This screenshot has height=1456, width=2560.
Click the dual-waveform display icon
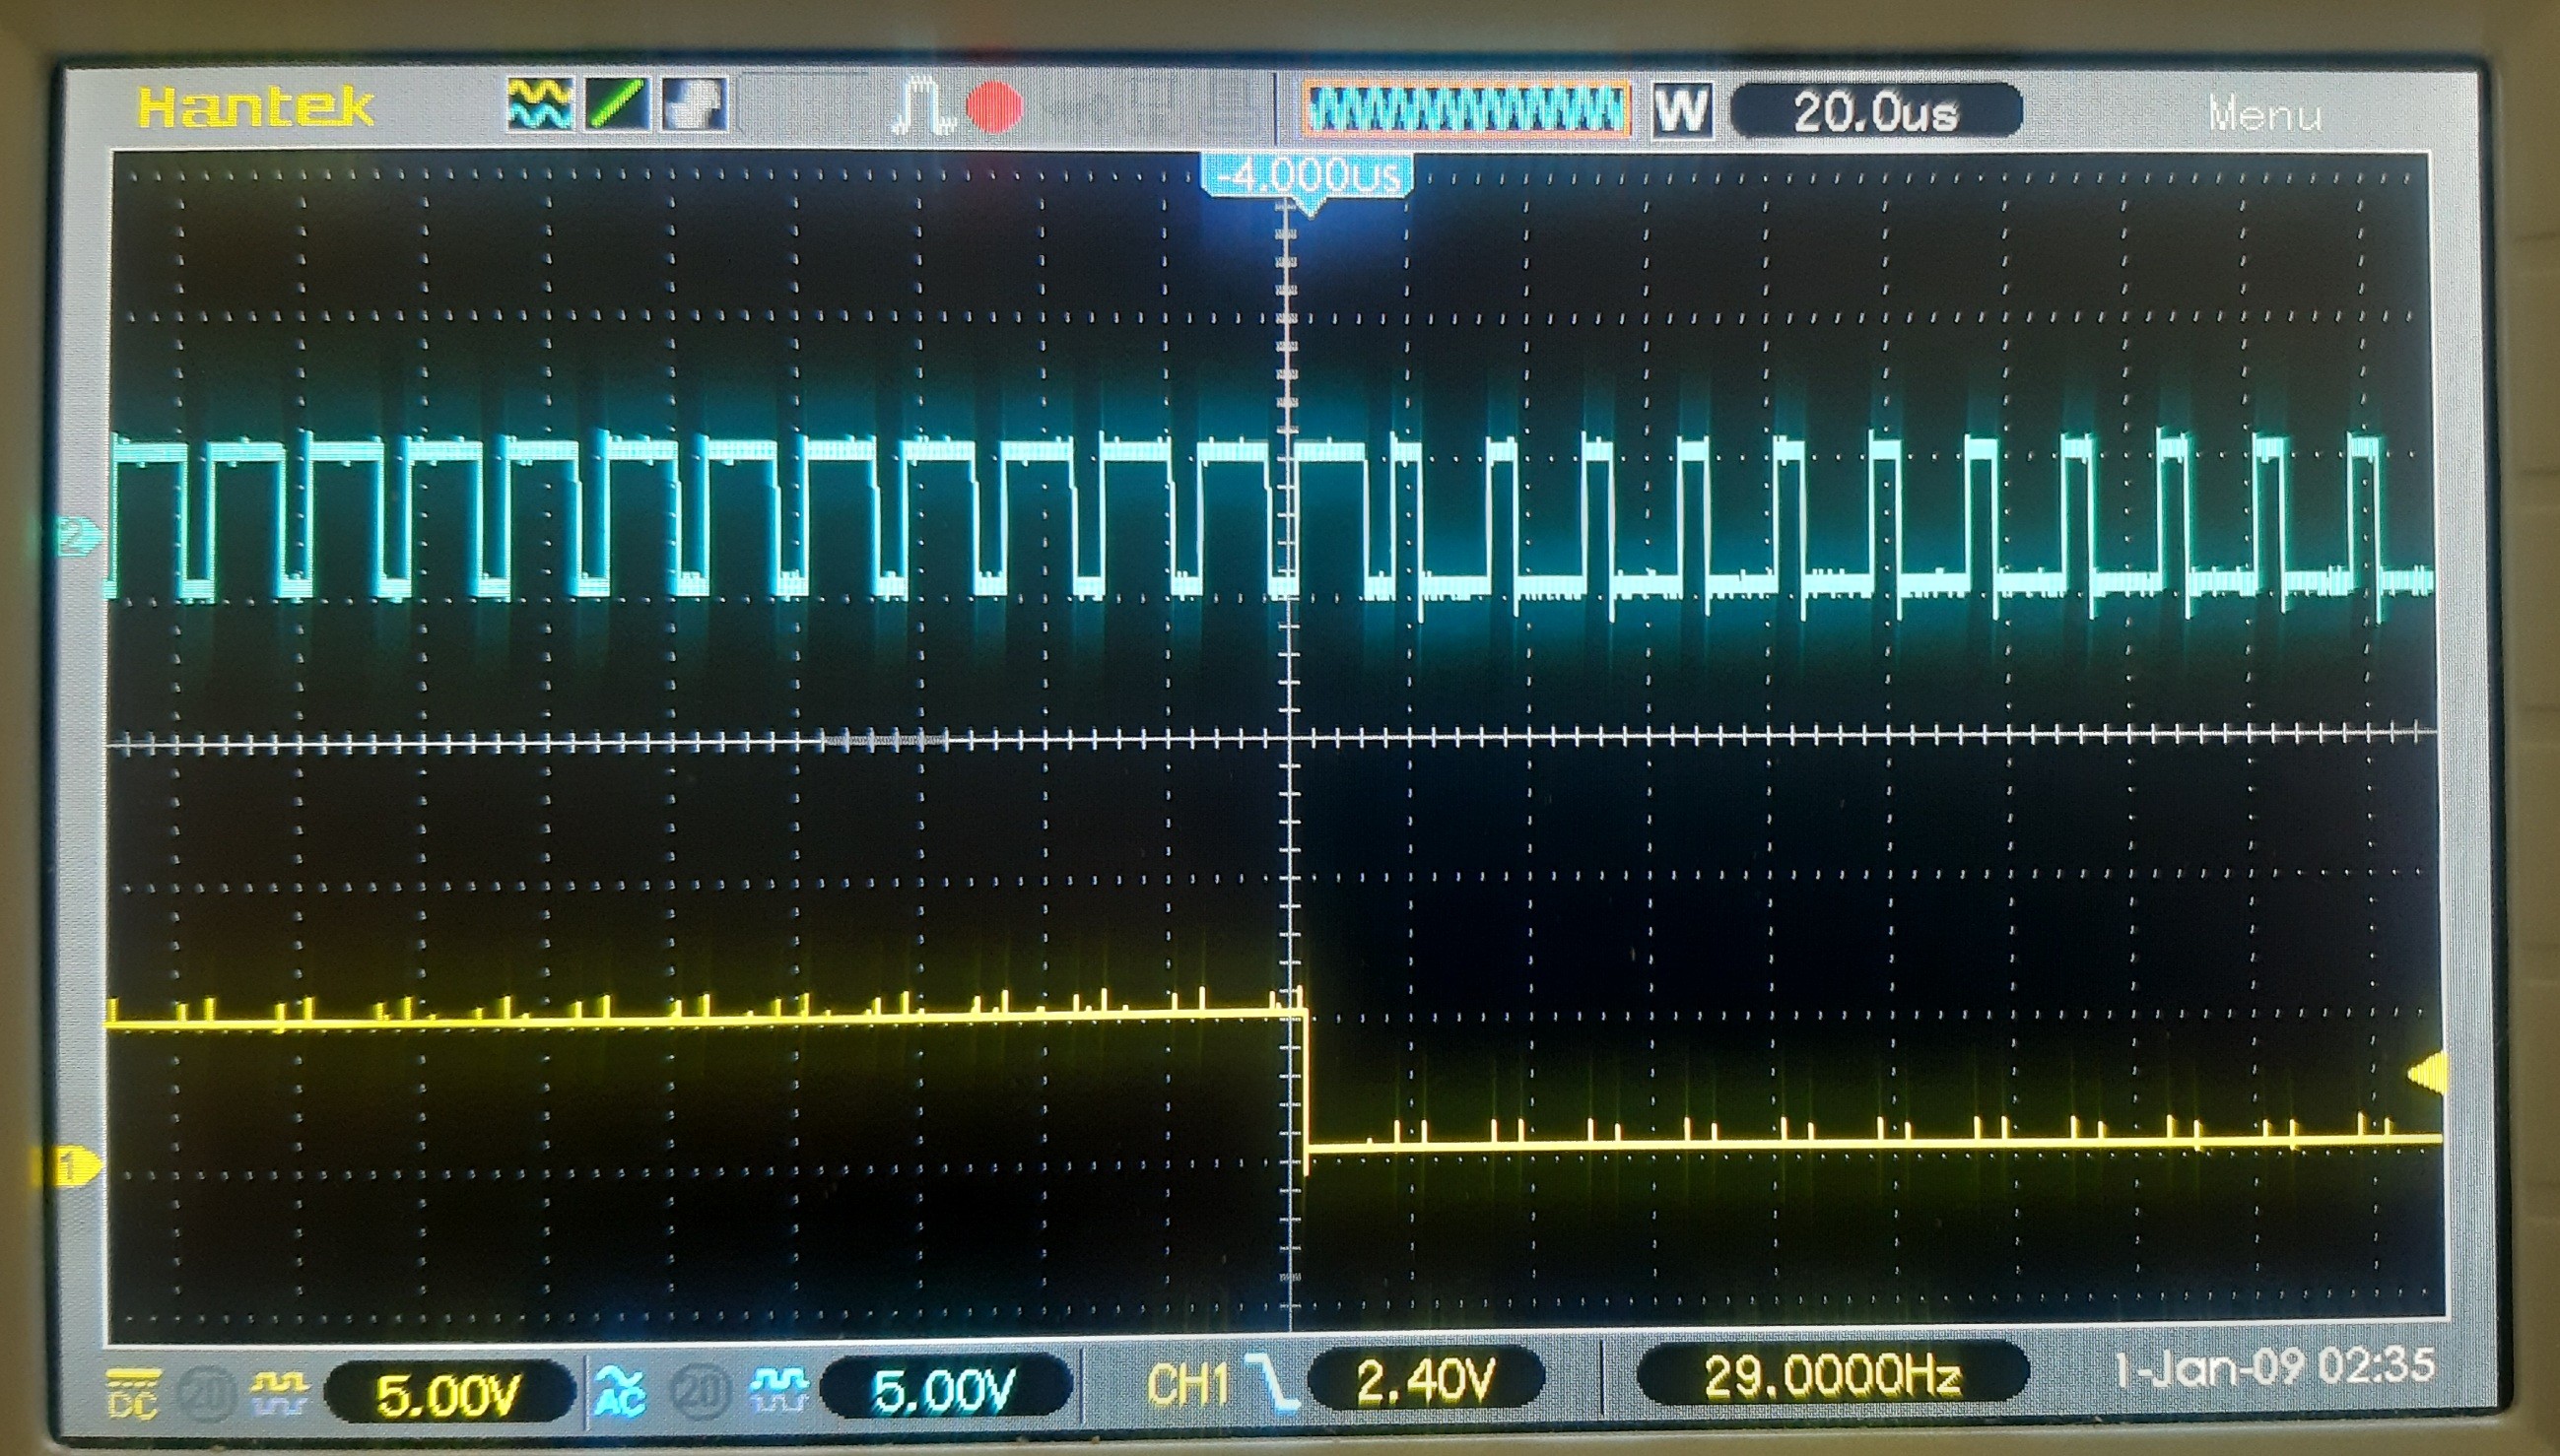click(x=540, y=105)
